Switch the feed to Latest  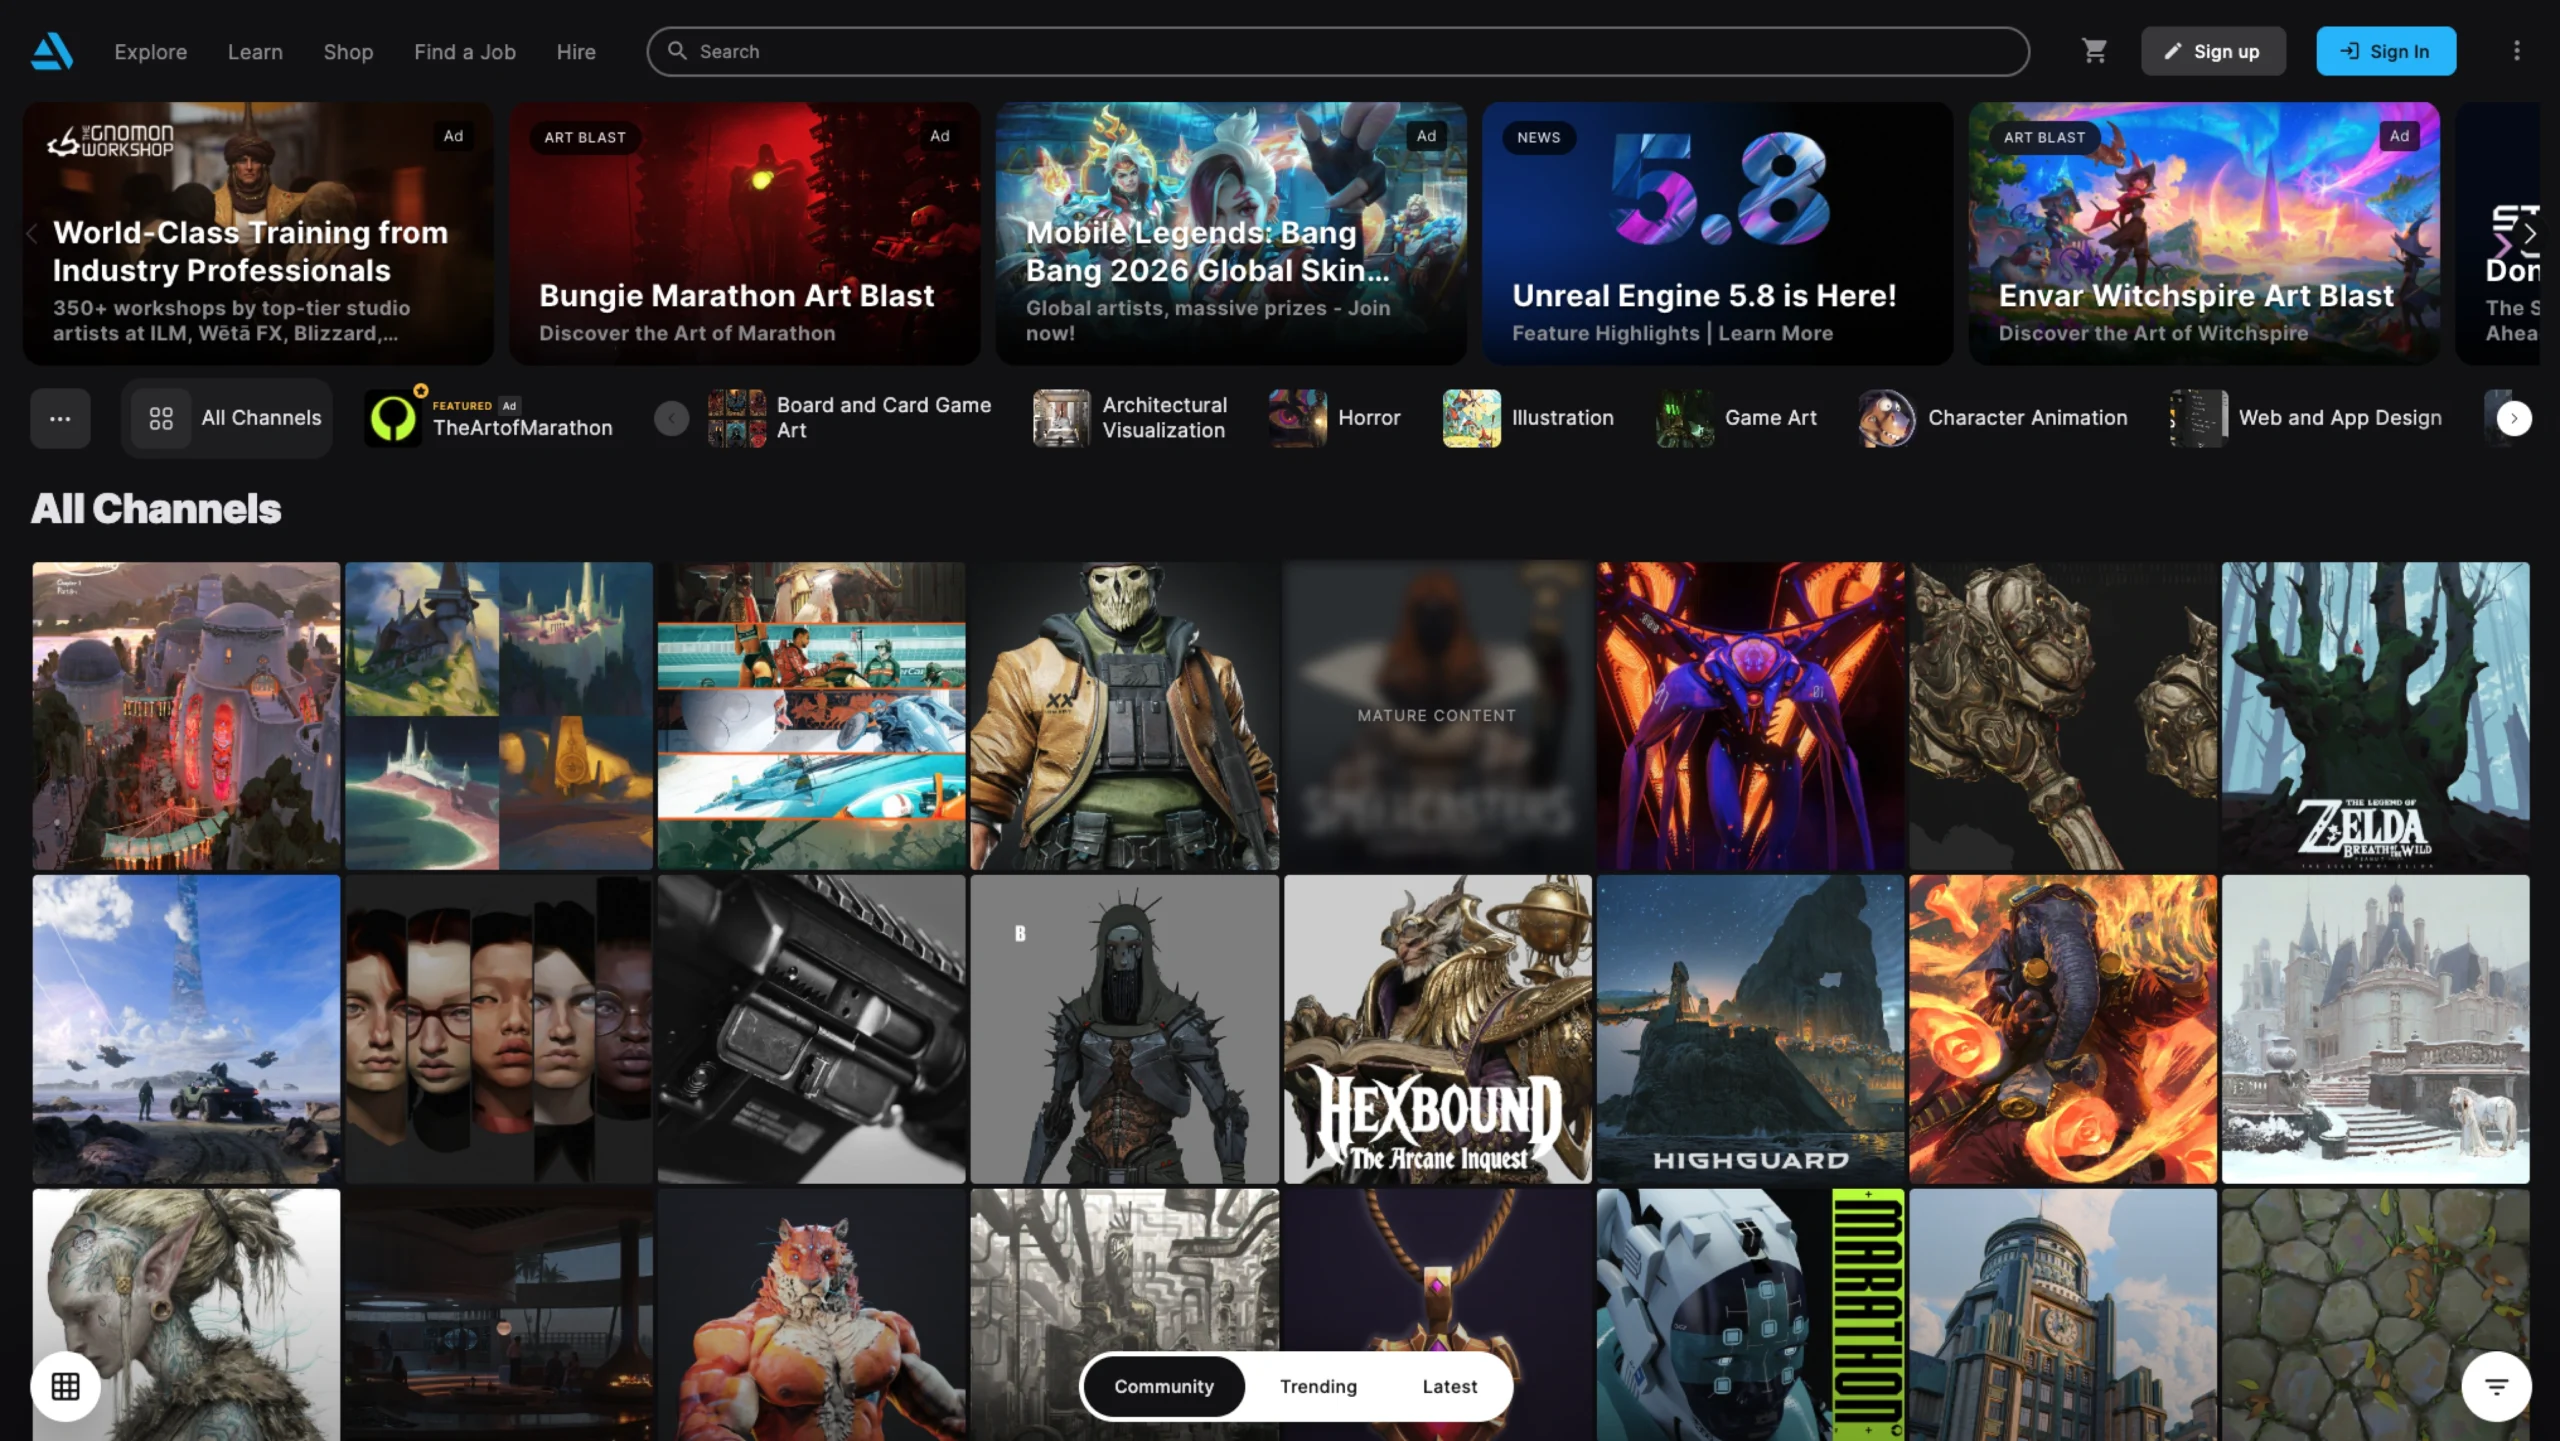(1449, 1386)
